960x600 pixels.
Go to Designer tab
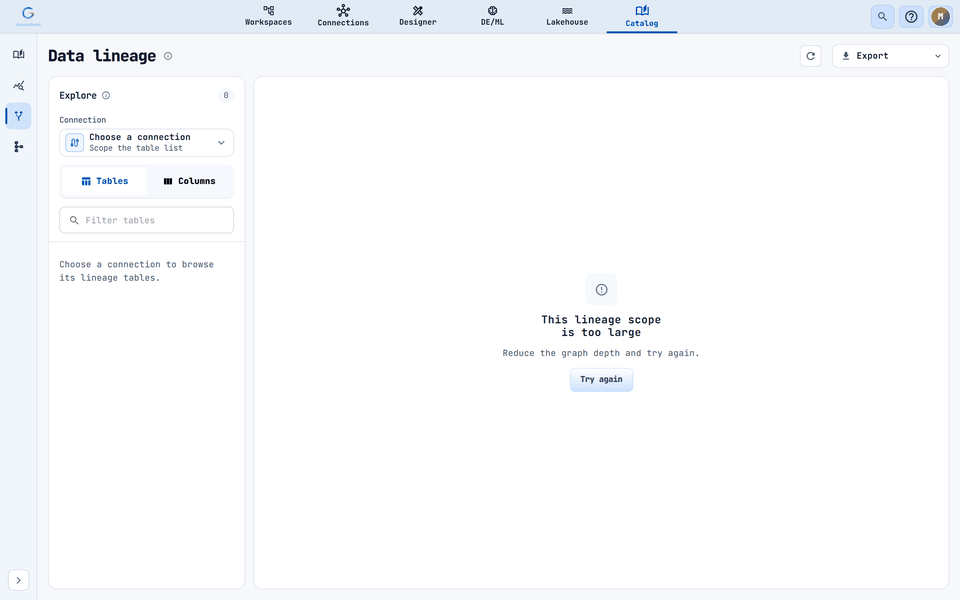418,17
